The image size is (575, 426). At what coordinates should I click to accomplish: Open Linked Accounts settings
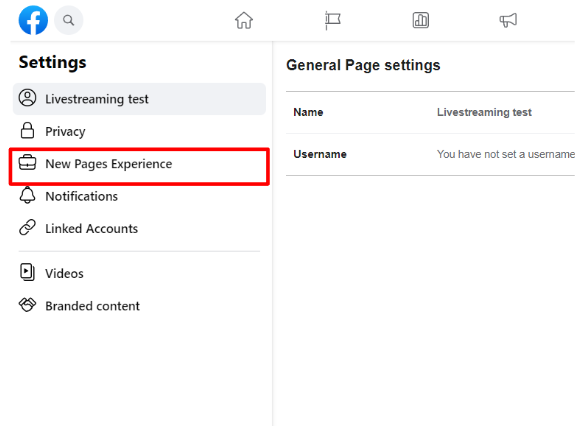tap(139, 228)
